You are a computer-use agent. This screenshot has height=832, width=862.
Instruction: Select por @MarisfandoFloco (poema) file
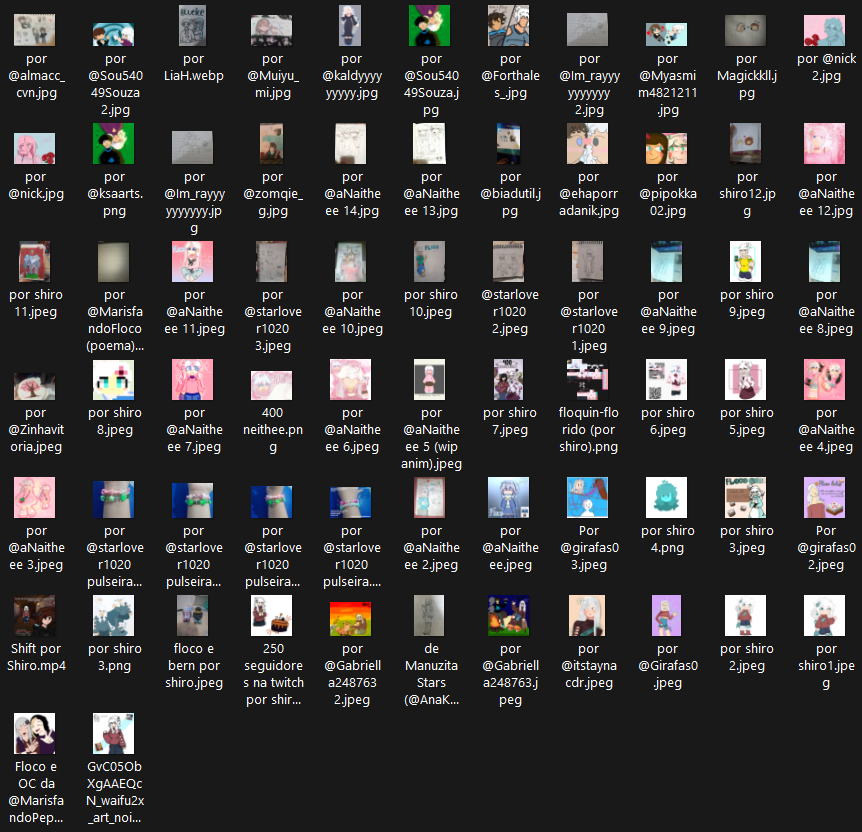(x=114, y=262)
